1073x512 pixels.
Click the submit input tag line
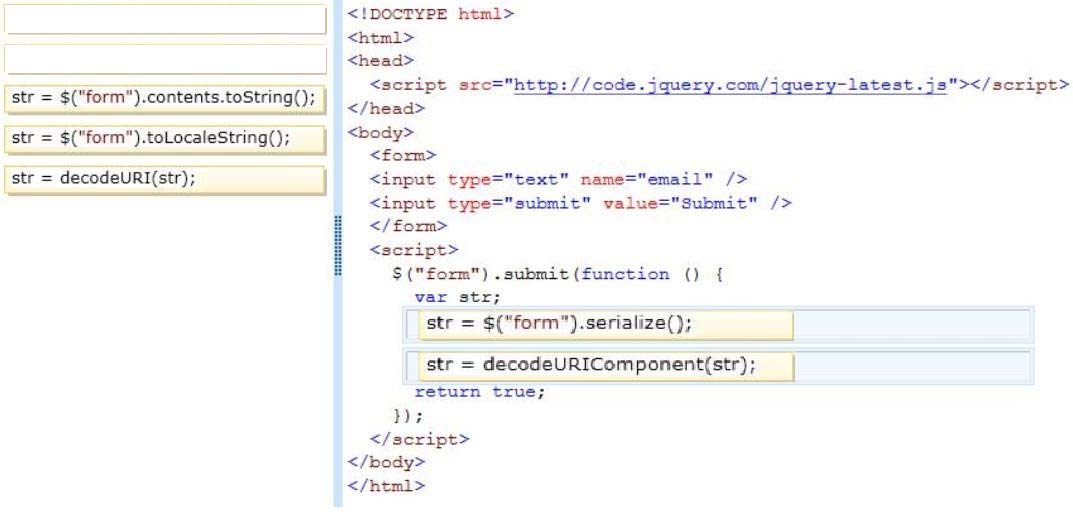(x=580, y=203)
